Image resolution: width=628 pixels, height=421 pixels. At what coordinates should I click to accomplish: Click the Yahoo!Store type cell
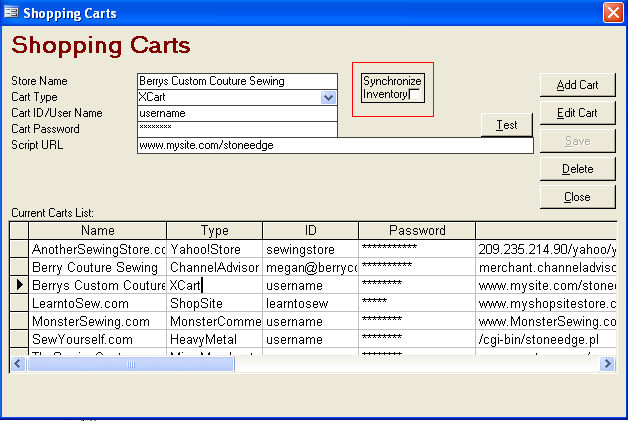pyautogui.click(x=214, y=249)
